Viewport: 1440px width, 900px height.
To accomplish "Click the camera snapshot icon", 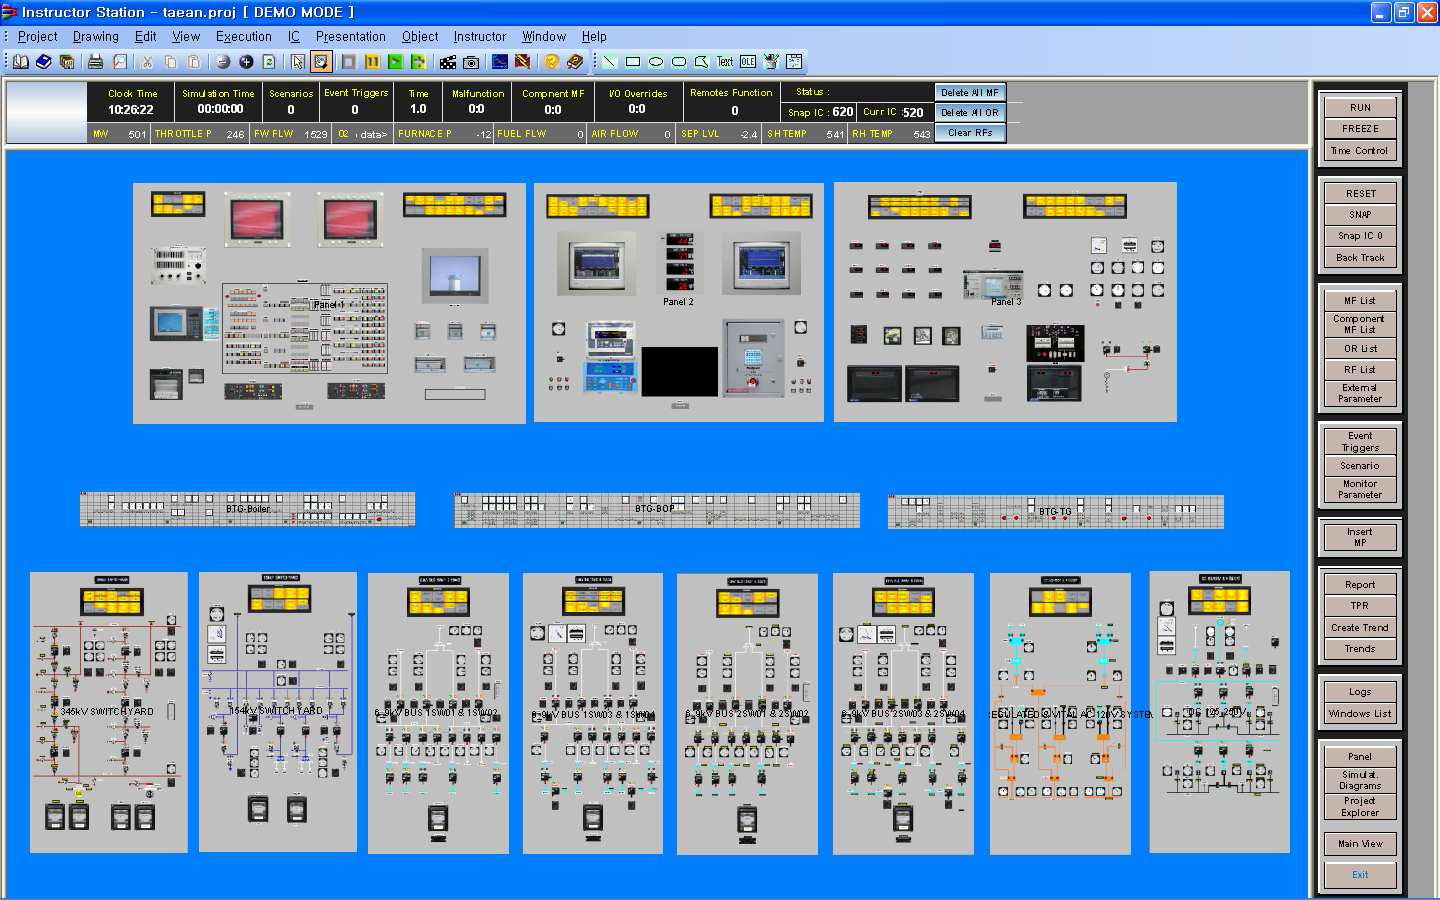I will (x=471, y=62).
